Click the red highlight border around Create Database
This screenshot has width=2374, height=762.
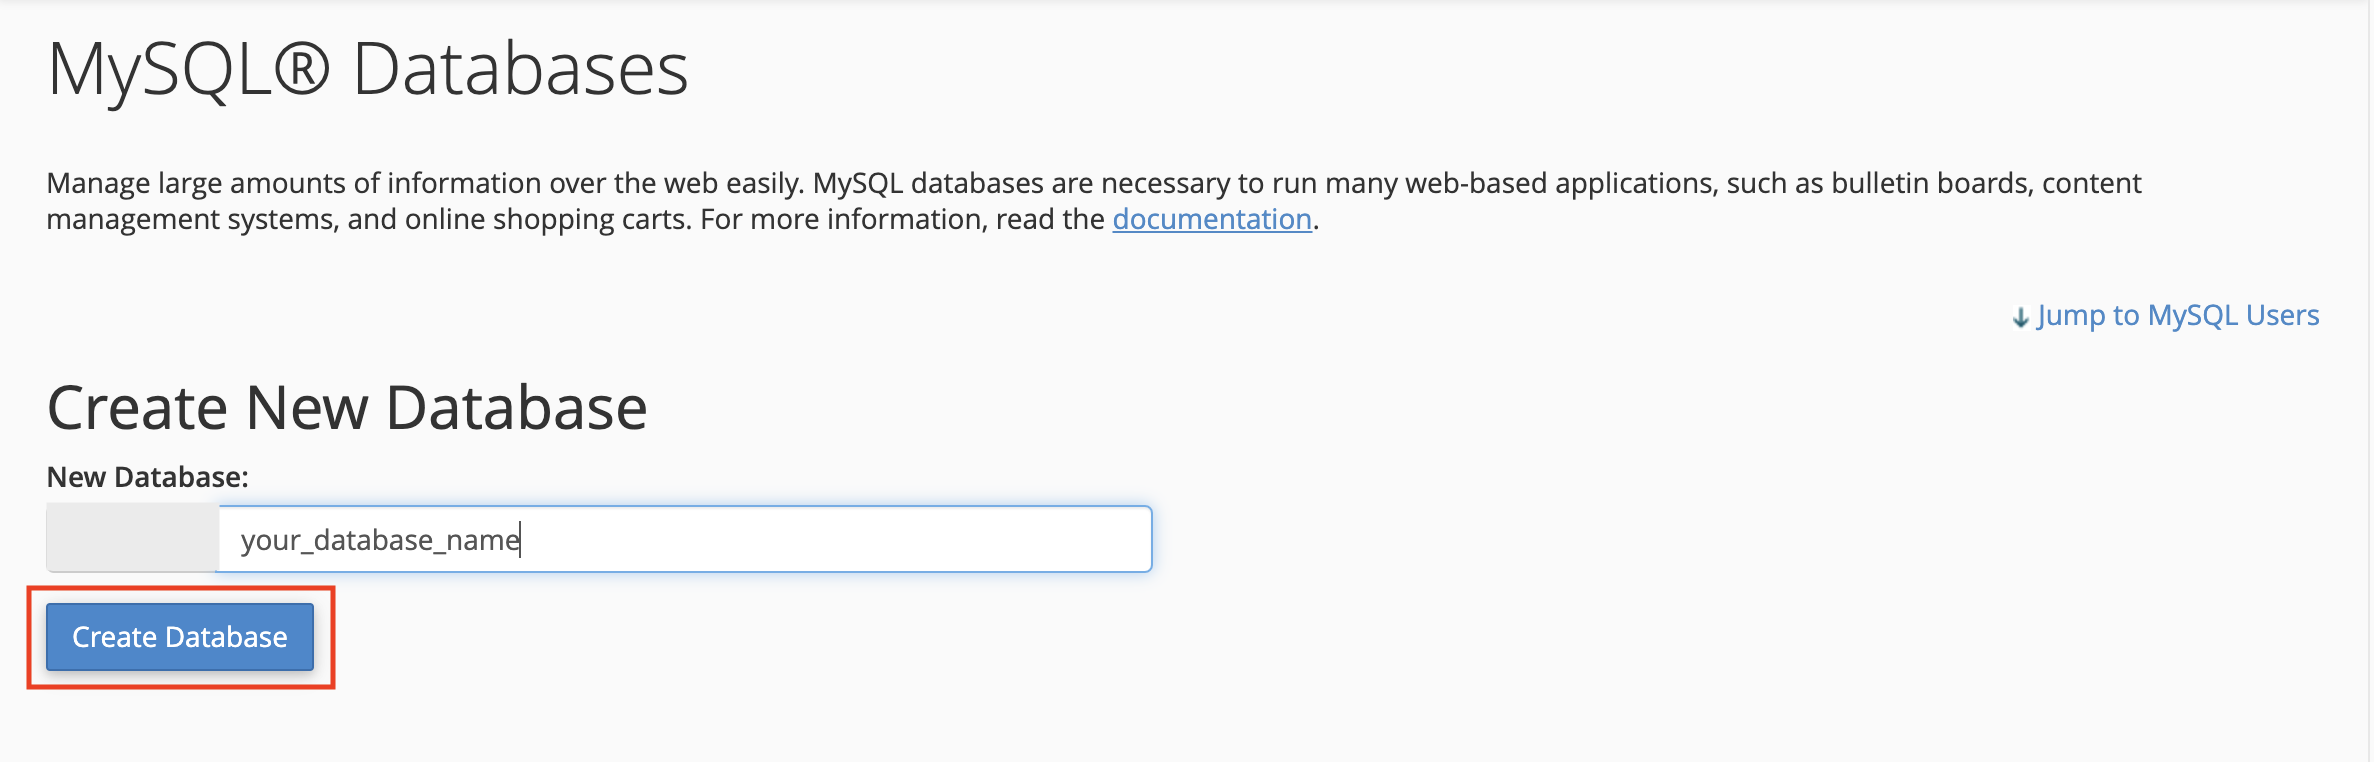coord(181,589)
